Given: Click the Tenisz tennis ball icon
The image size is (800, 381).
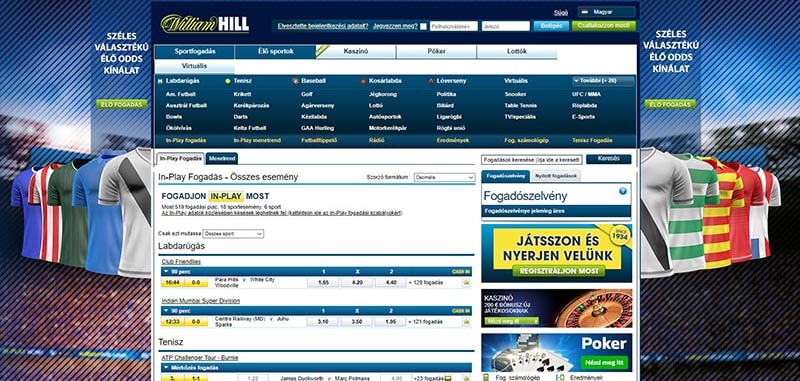Looking at the screenshot, I should (x=228, y=81).
